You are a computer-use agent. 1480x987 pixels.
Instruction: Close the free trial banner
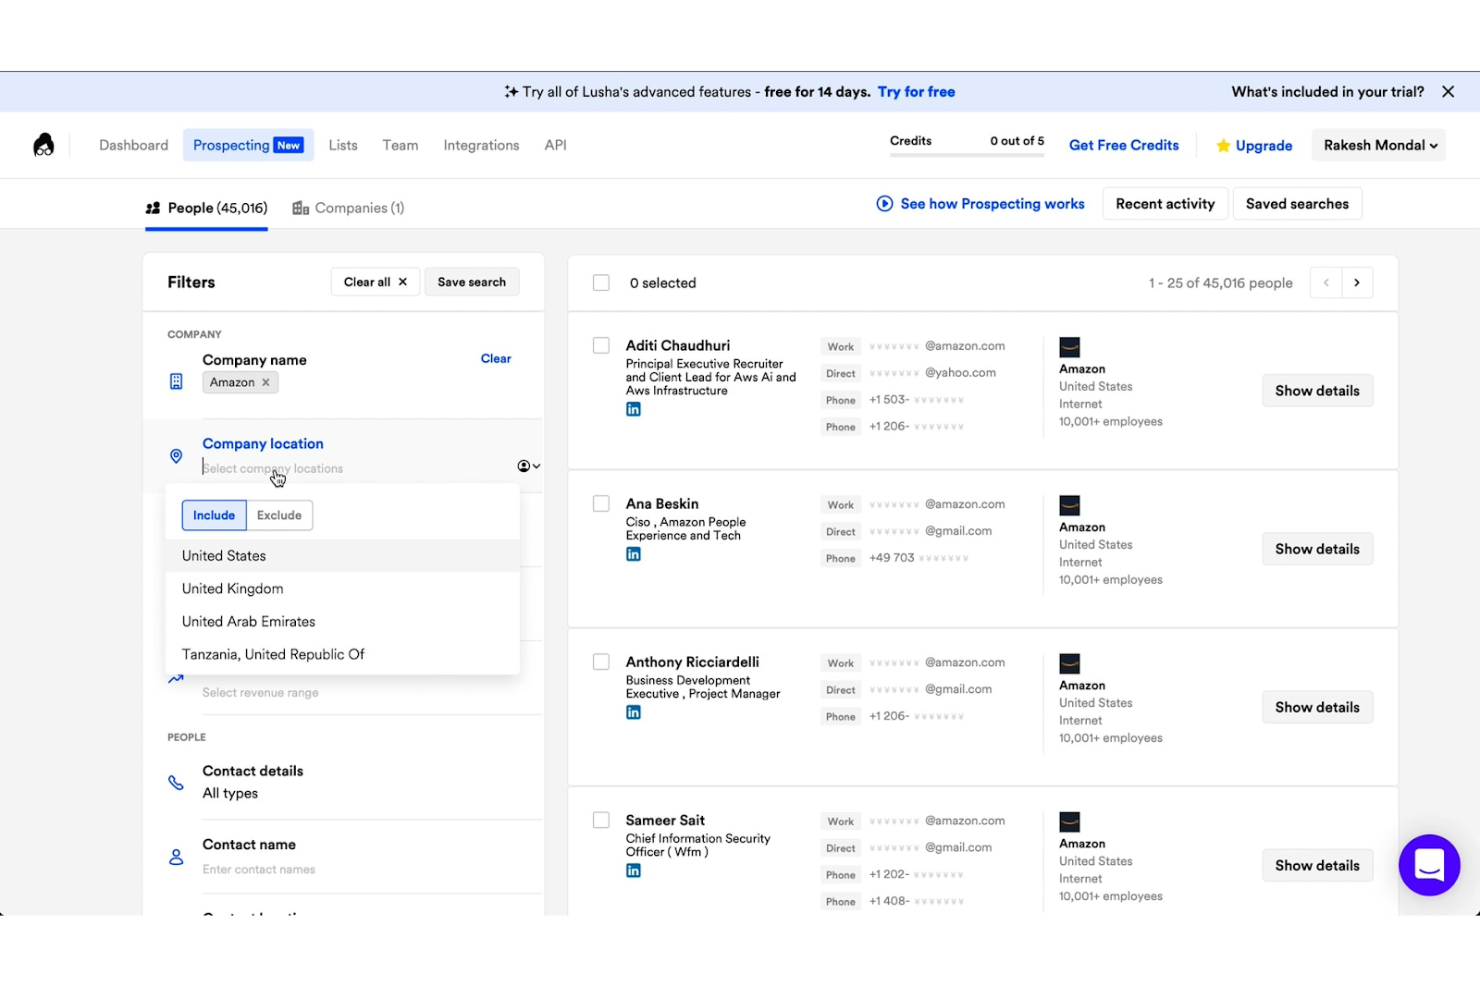[1447, 92]
